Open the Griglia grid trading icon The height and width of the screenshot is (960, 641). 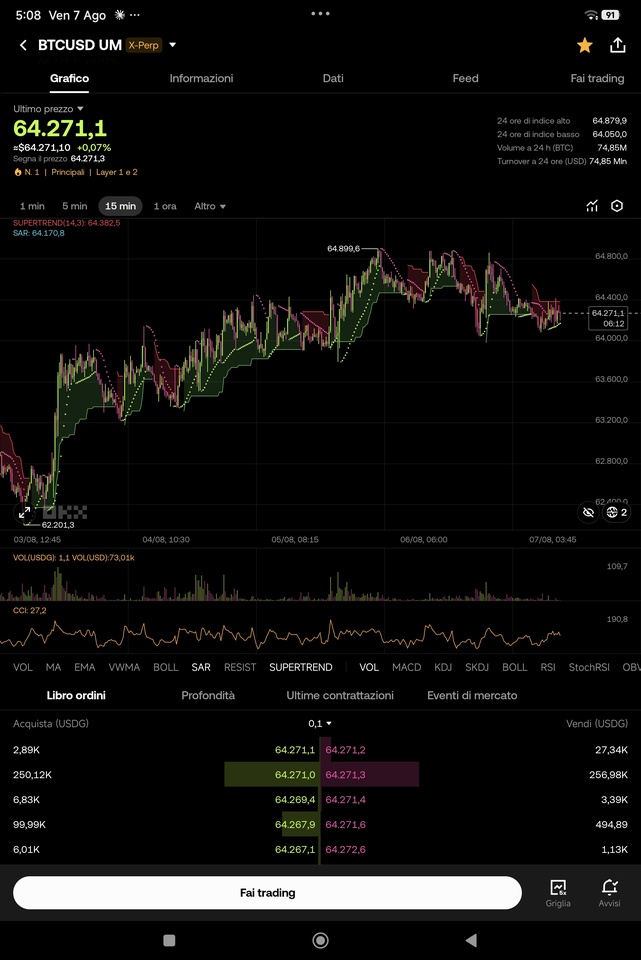point(558,893)
